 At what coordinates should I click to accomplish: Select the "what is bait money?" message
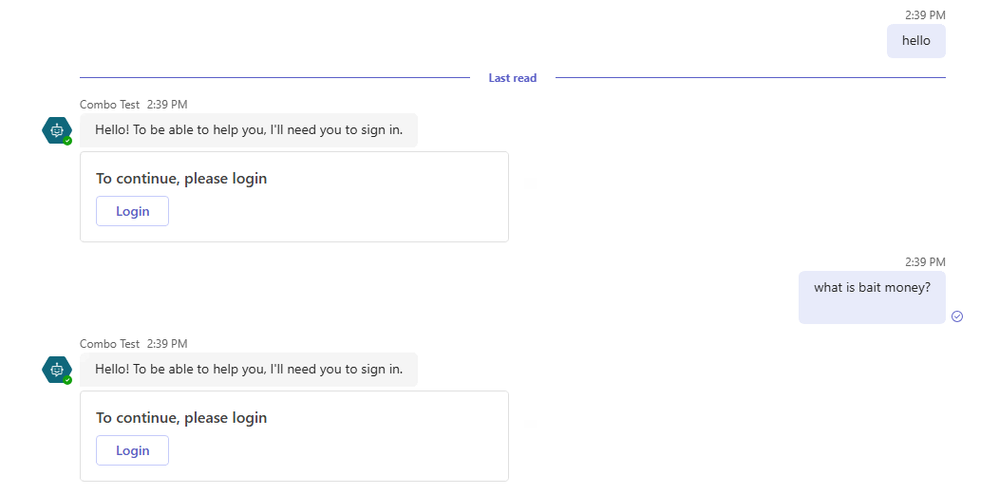click(x=872, y=288)
